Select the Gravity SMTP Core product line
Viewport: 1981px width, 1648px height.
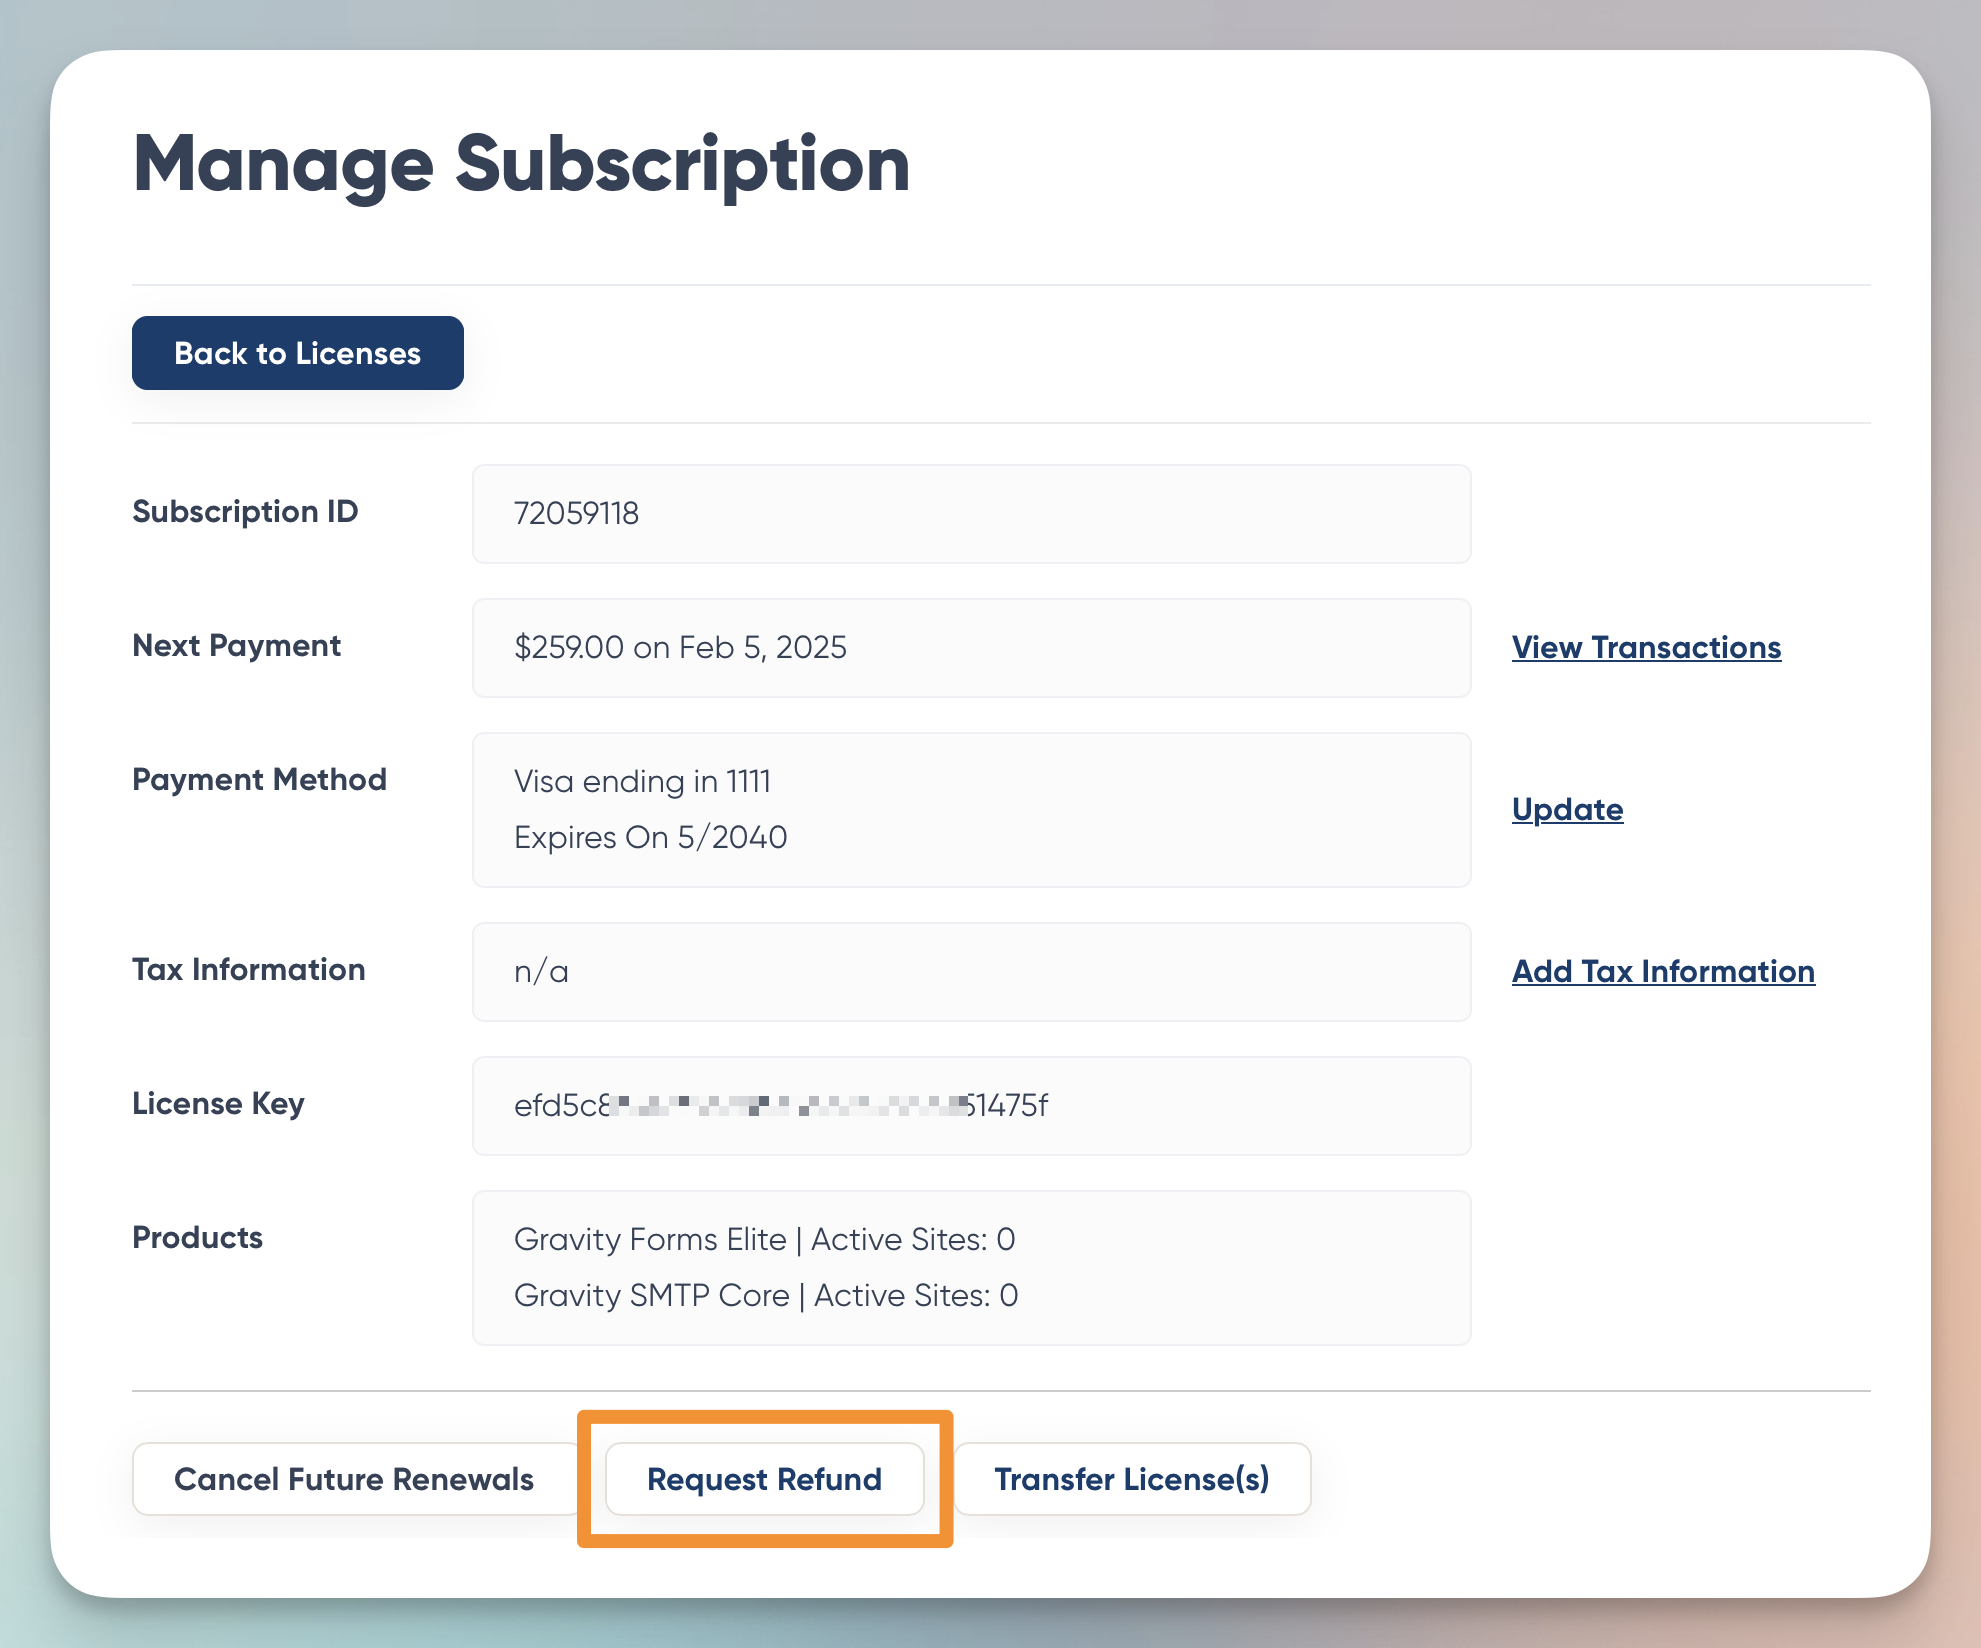click(x=765, y=1294)
